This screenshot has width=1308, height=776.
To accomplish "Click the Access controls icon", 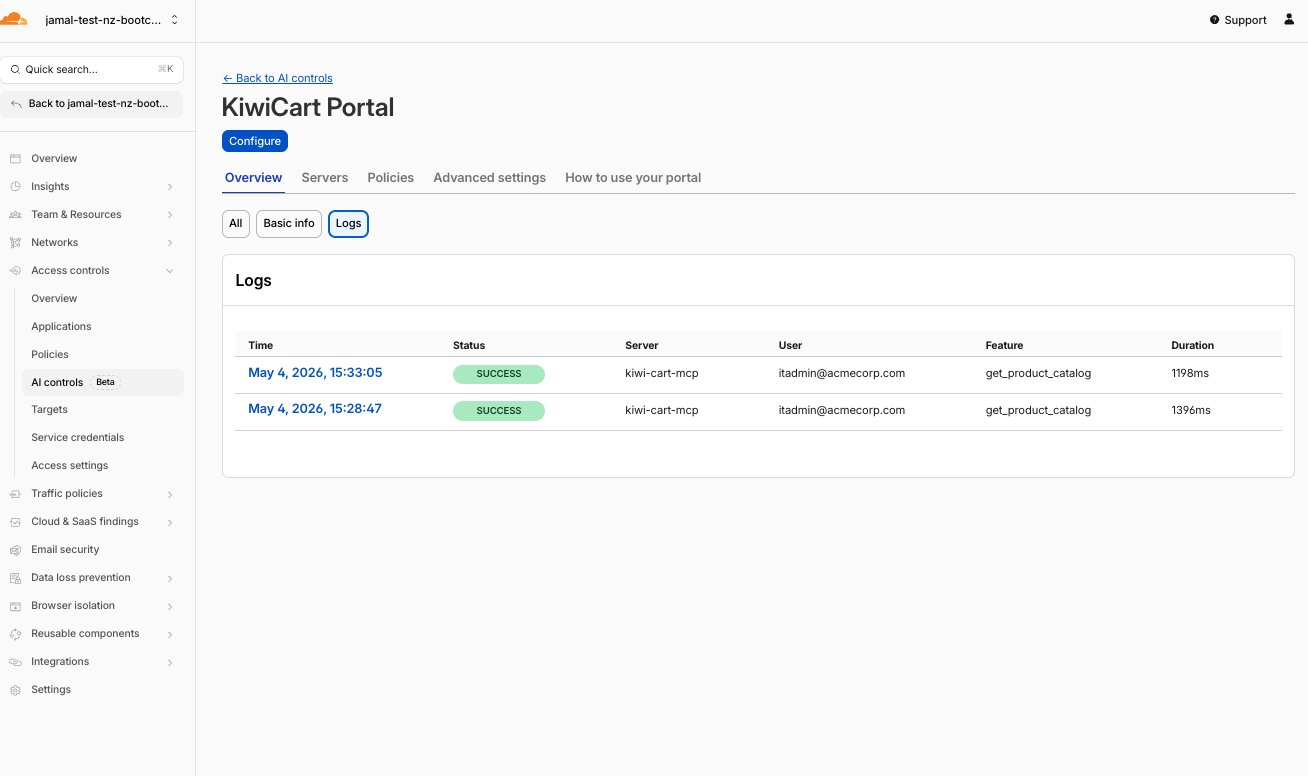I will [15, 271].
